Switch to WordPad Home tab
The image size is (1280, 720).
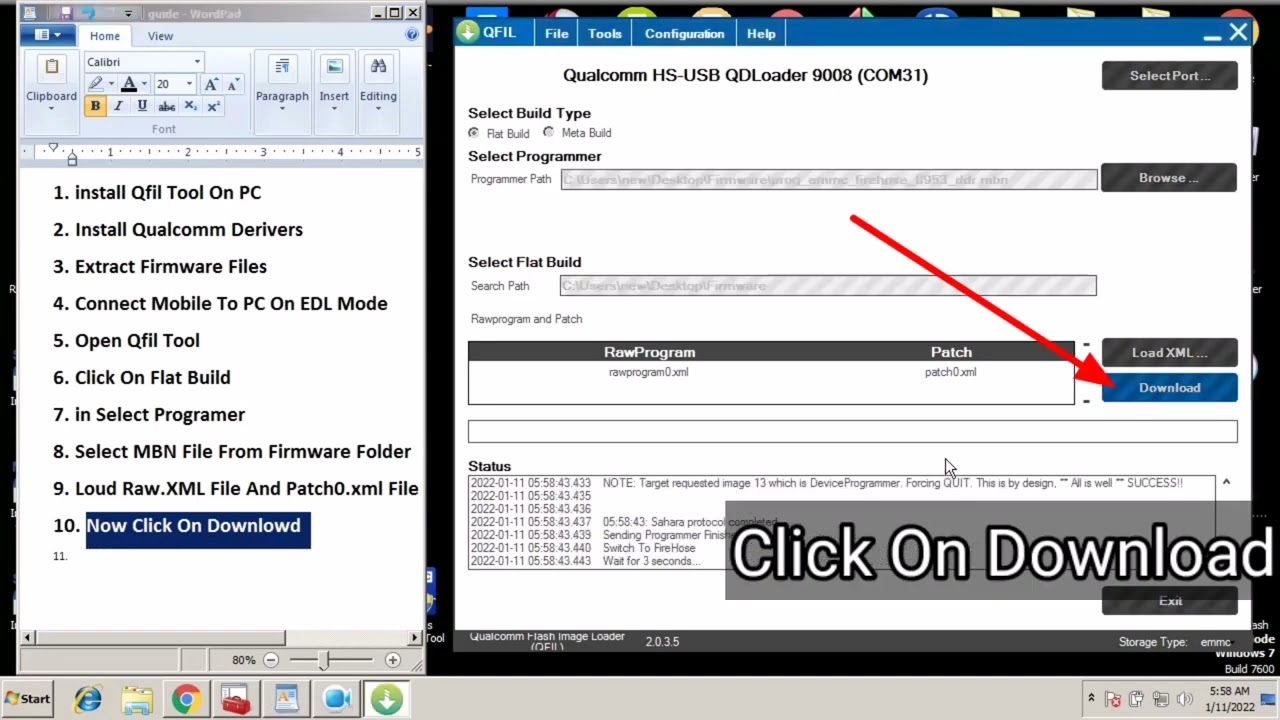point(104,36)
